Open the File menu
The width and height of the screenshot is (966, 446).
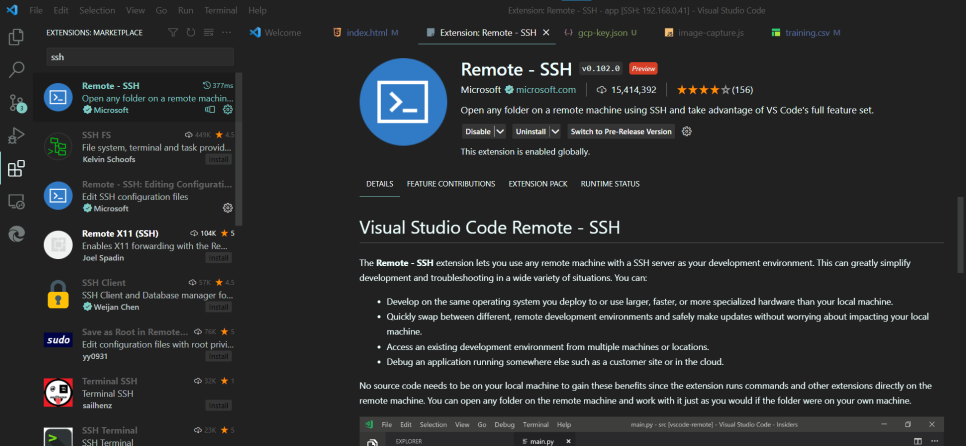36,10
